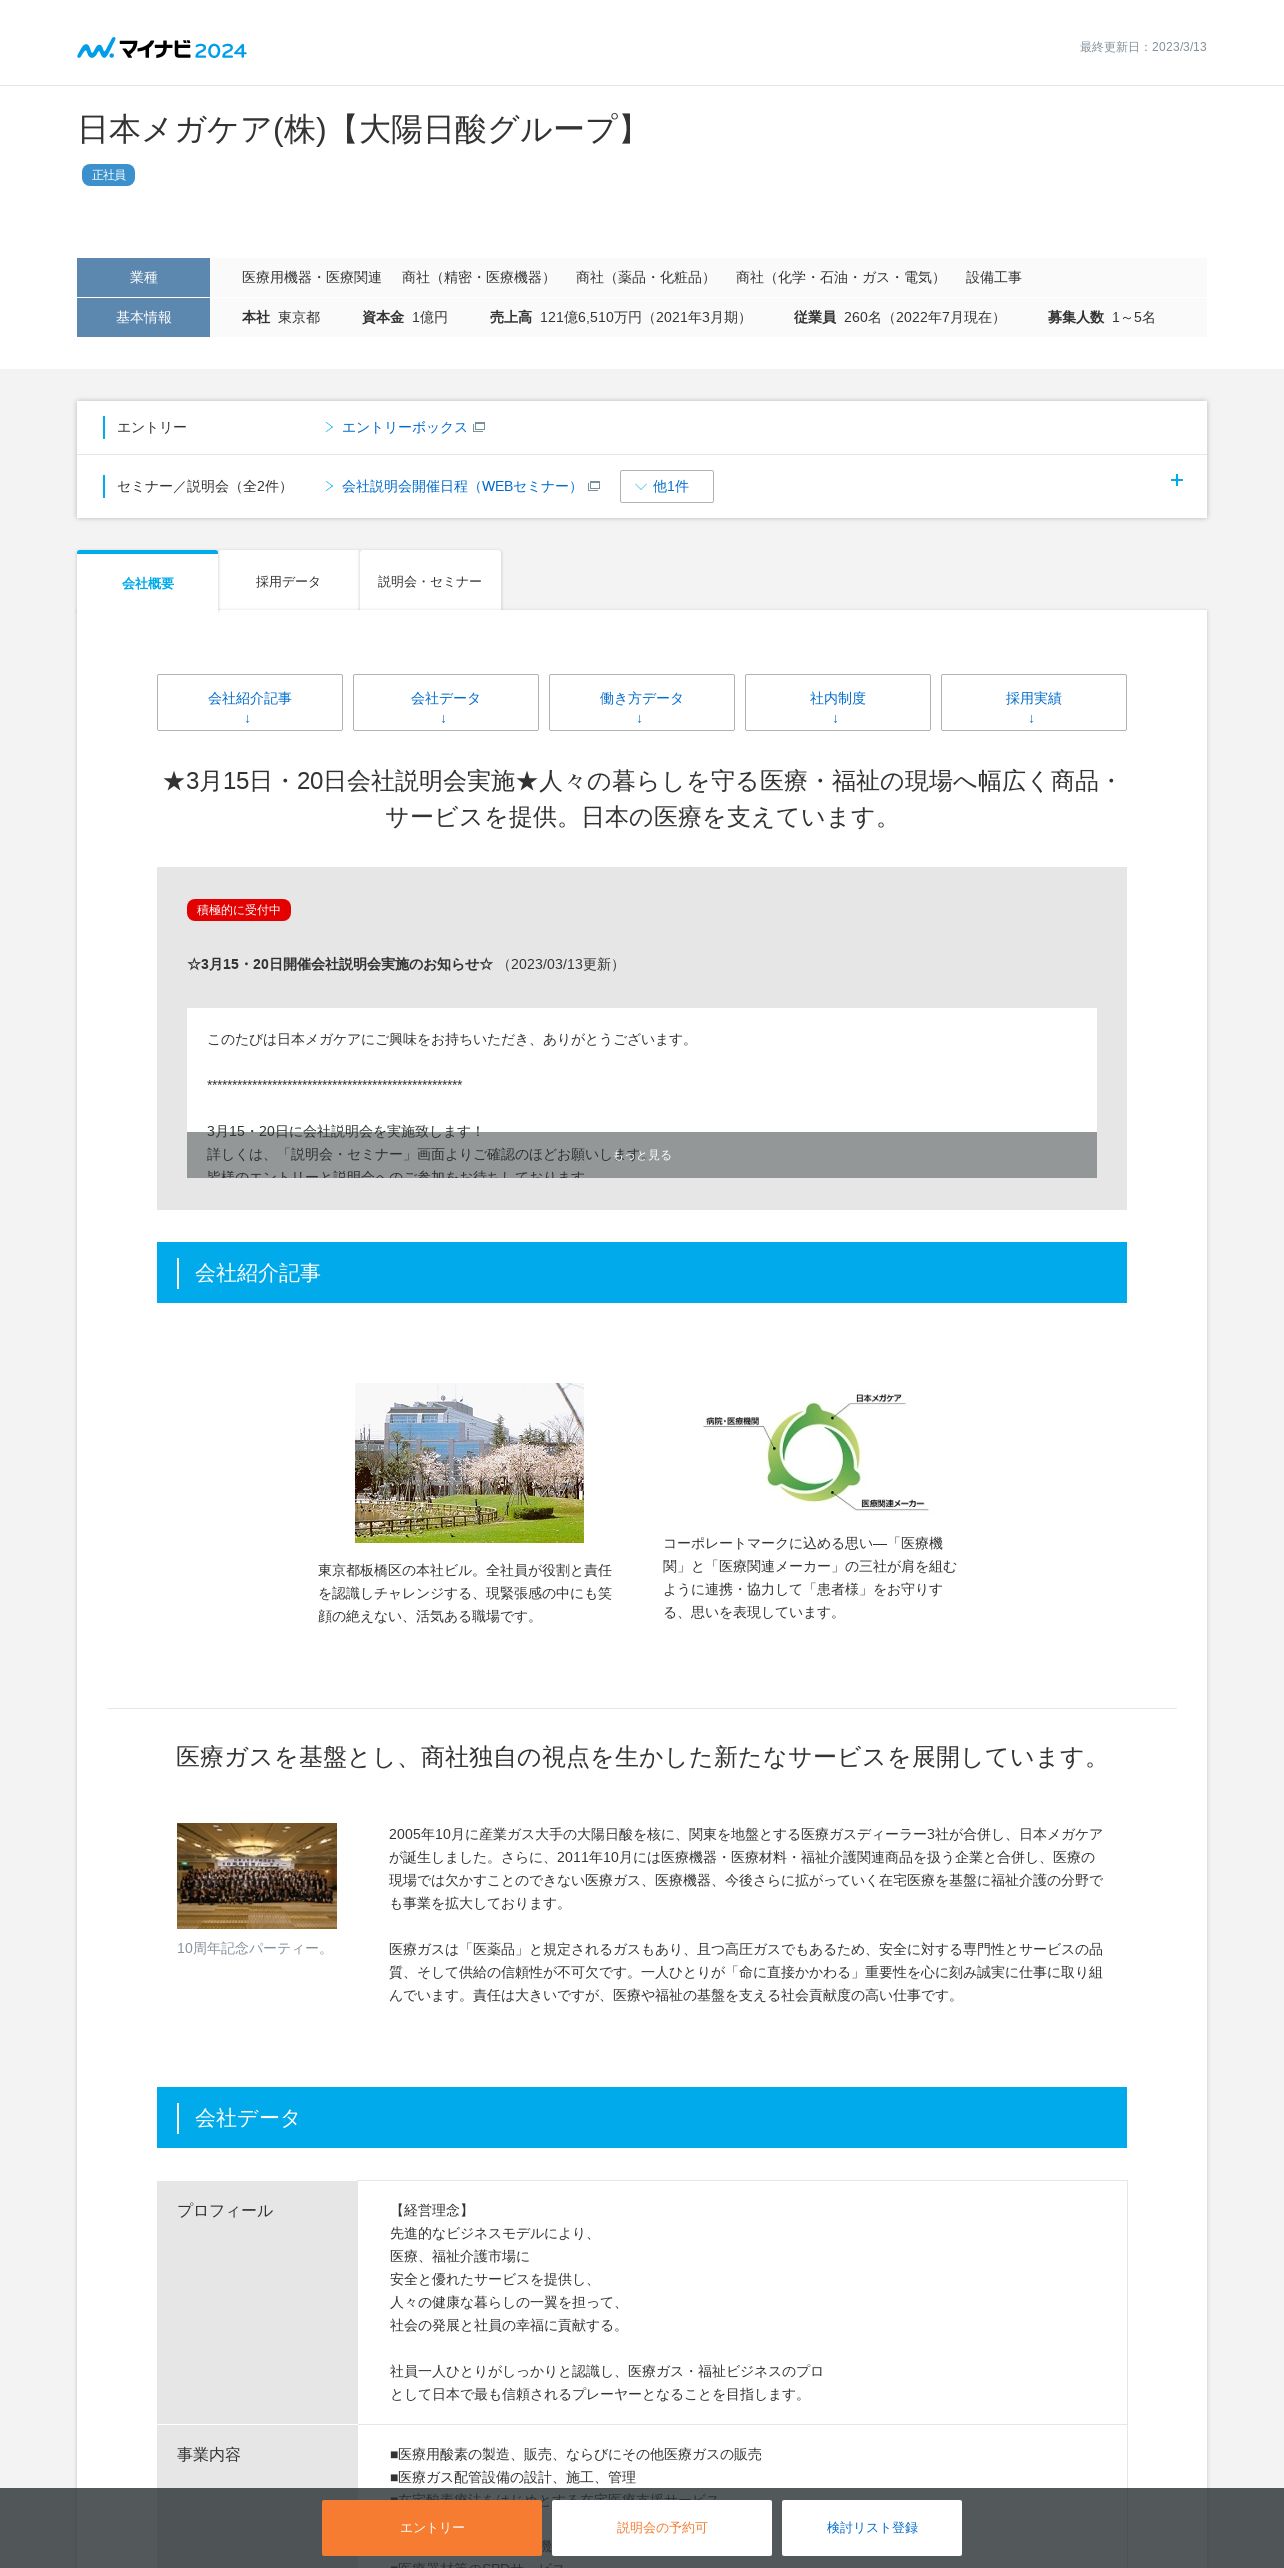Viewport: 1284px width, 2568px height.
Task: Jump to 社内制度 anchor button
Action: click(838, 702)
